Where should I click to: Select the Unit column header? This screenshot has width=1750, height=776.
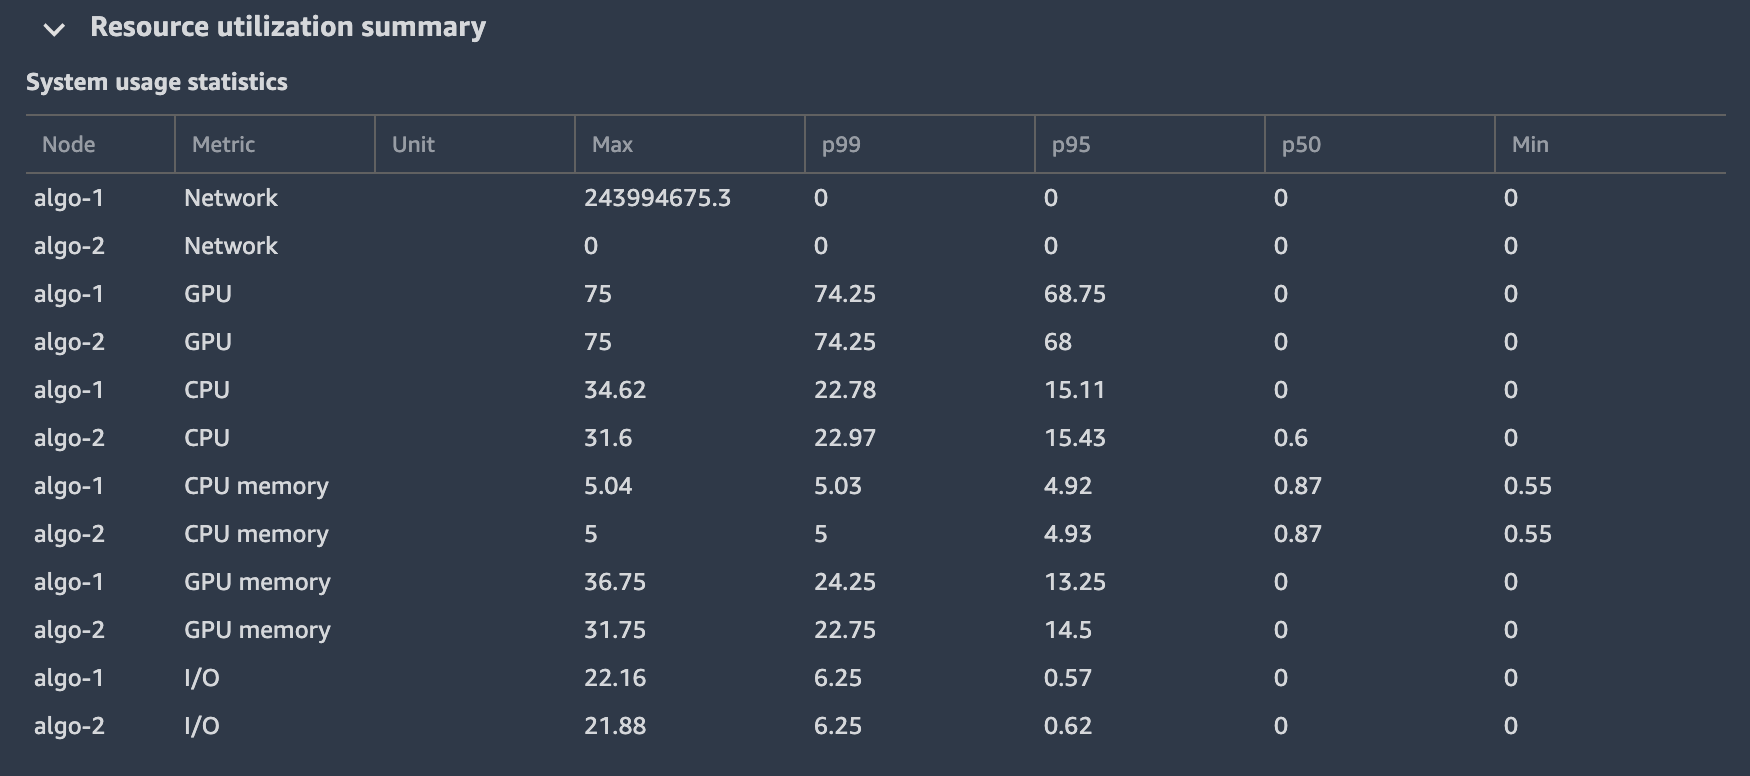tap(413, 145)
